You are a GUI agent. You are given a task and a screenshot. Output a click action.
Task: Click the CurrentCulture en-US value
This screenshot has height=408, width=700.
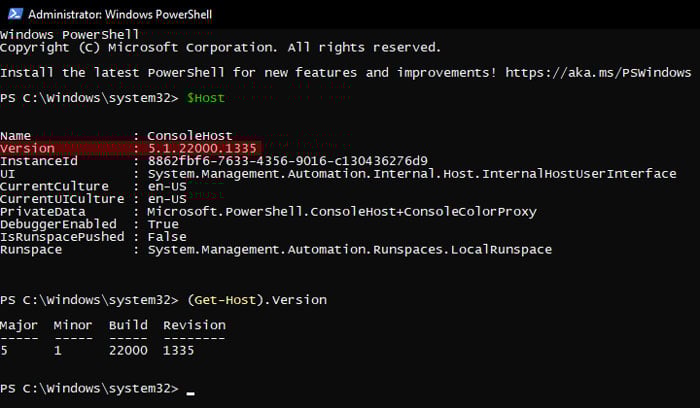tap(167, 186)
